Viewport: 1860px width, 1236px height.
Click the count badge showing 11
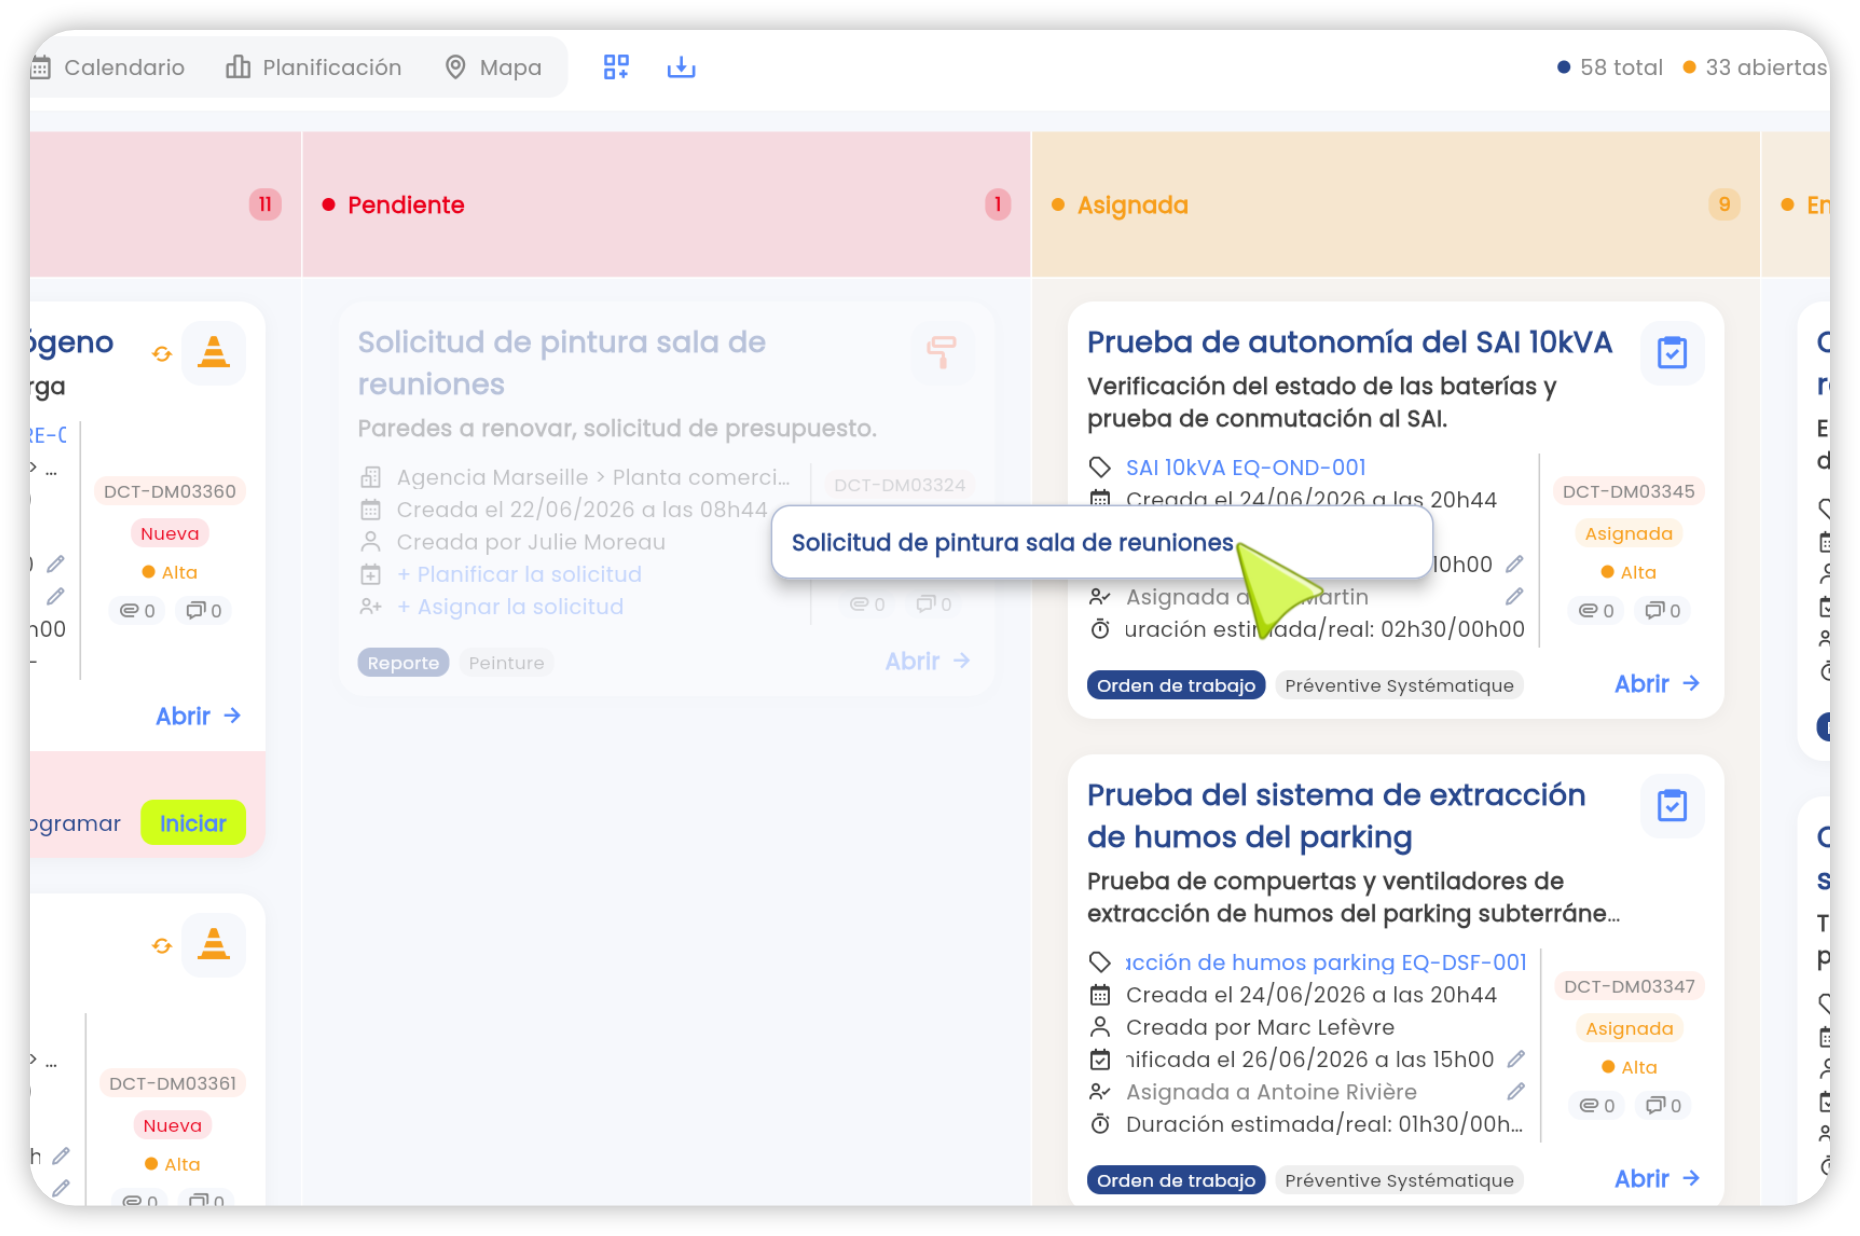click(x=265, y=204)
